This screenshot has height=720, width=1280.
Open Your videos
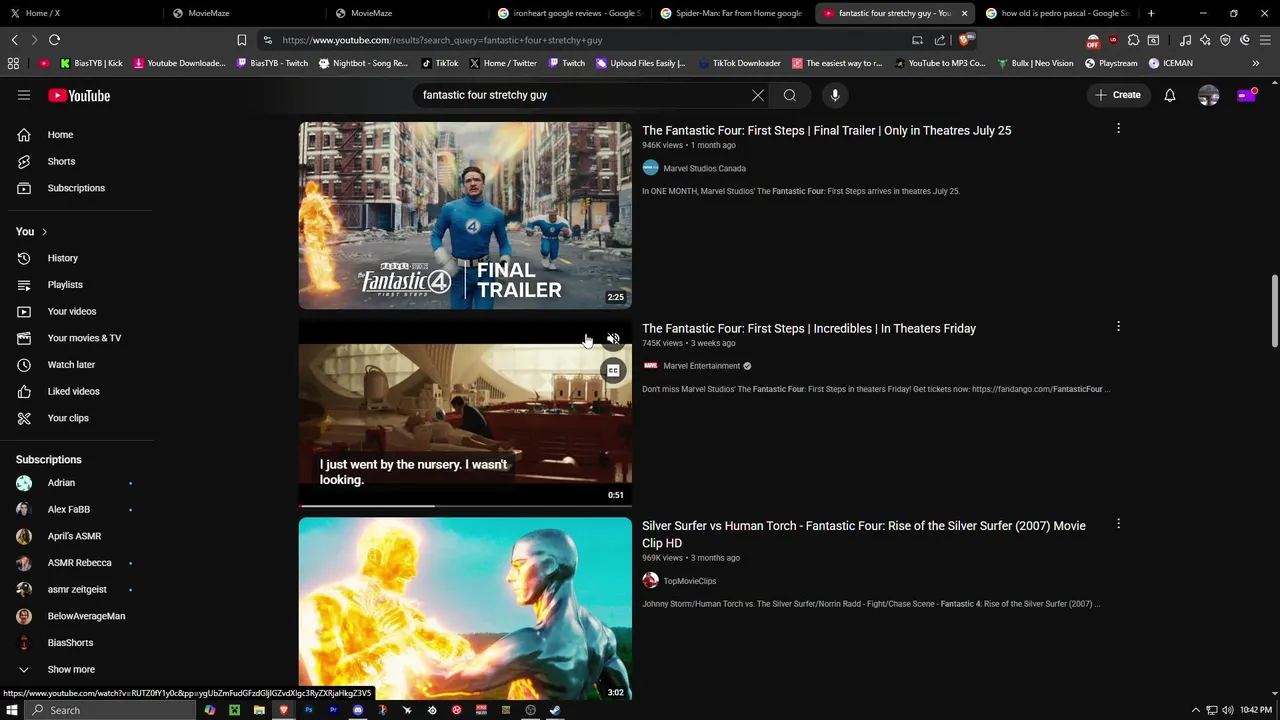point(72,311)
